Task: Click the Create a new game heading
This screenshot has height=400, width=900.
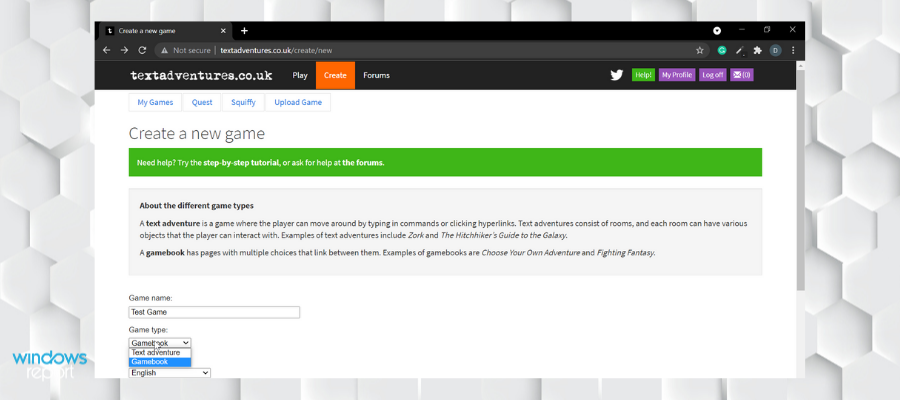Action: (197, 134)
